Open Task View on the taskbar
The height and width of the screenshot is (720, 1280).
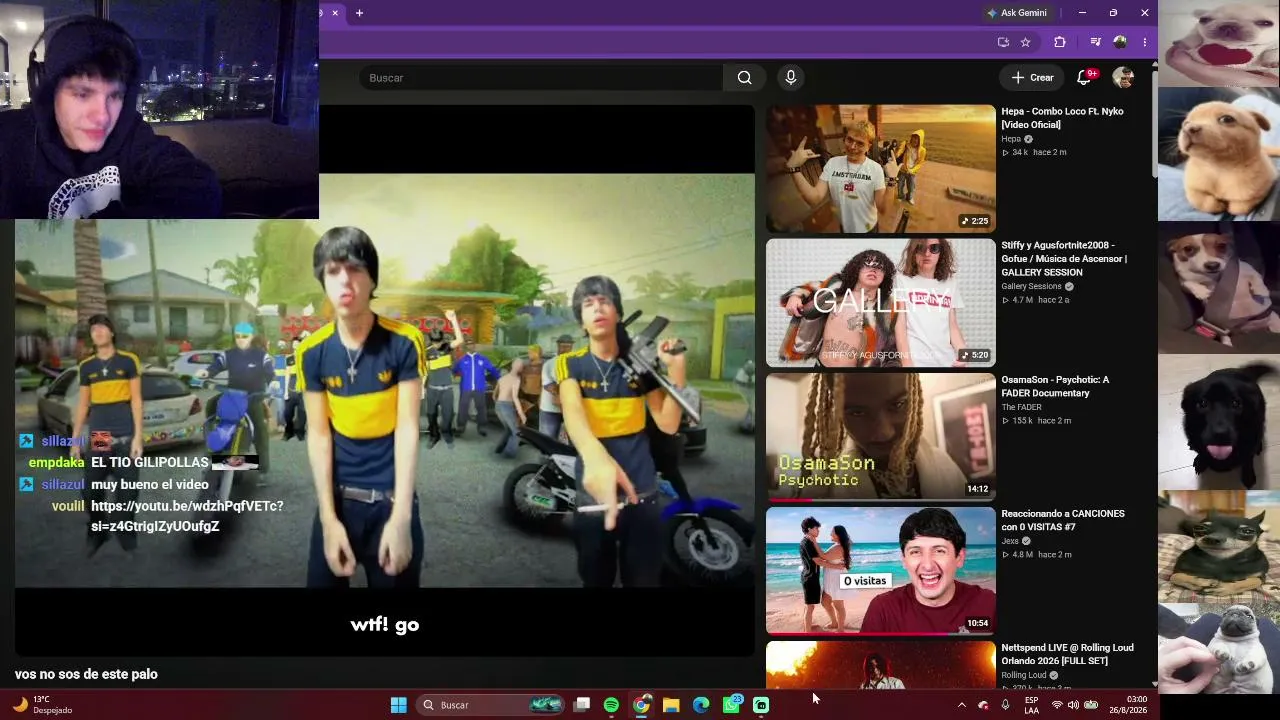pyautogui.click(x=582, y=705)
